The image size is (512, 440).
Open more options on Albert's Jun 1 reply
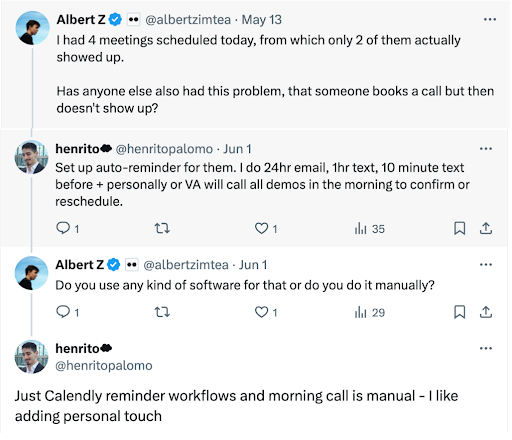pos(486,265)
